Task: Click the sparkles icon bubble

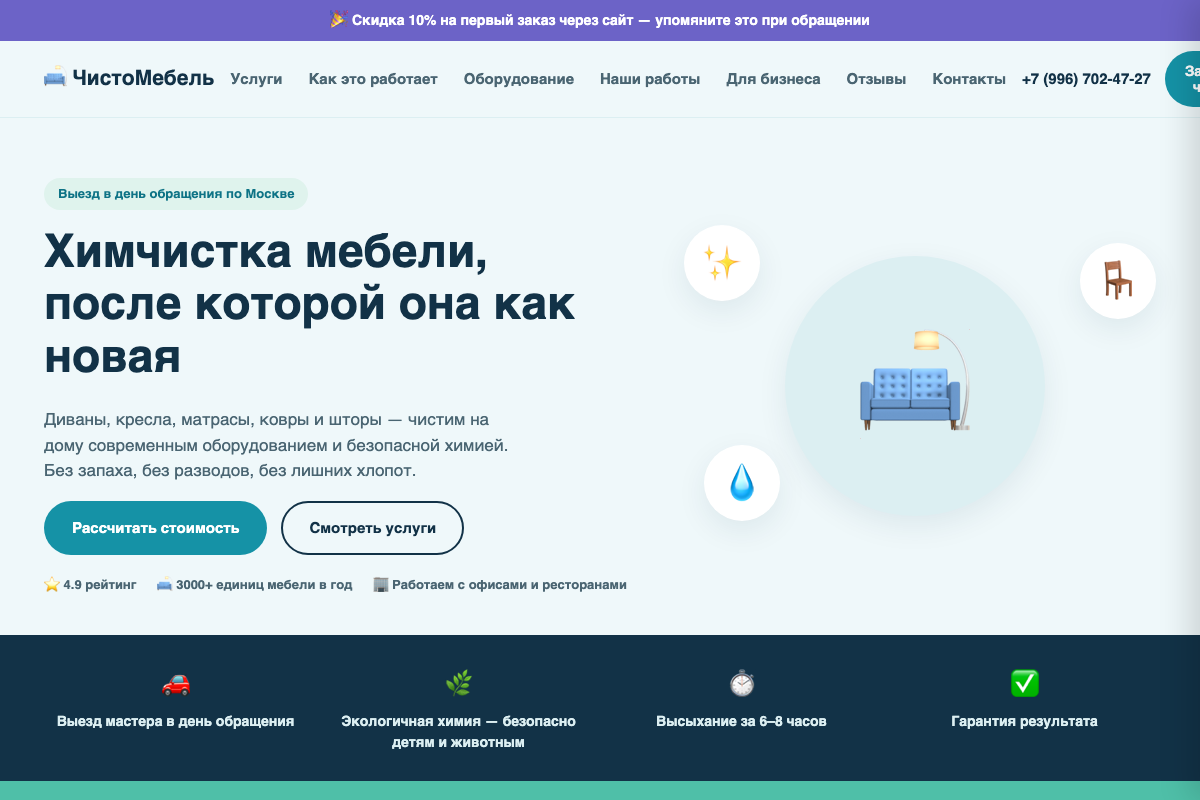Action: pos(722,264)
